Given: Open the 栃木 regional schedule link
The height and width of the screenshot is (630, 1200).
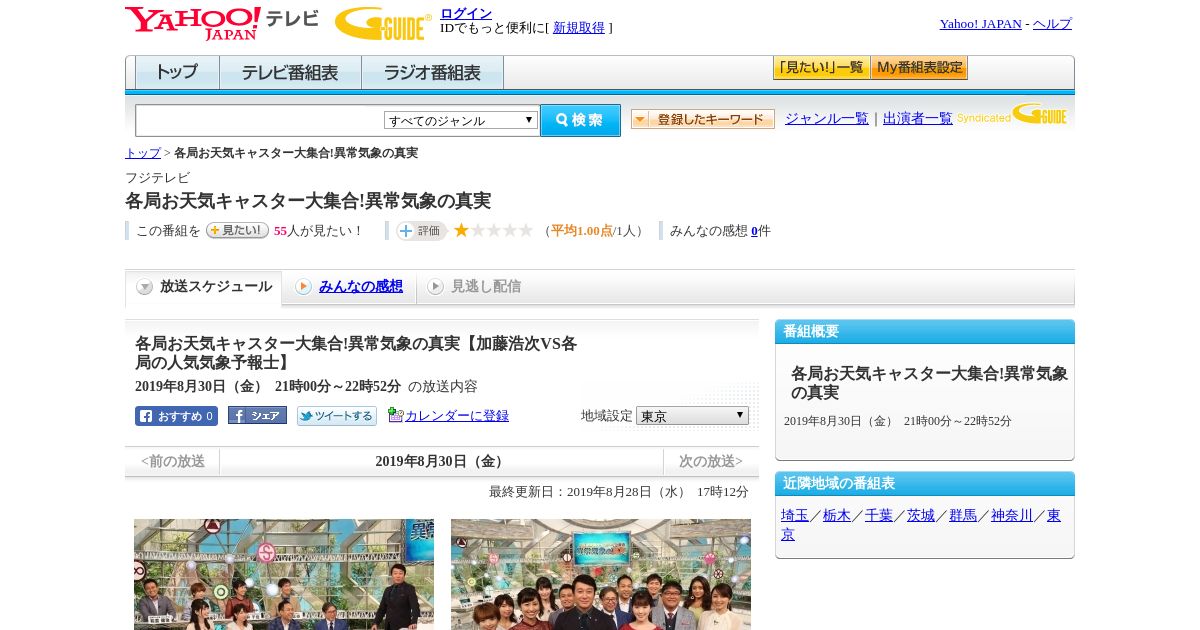Looking at the screenshot, I should [x=837, y=515].
